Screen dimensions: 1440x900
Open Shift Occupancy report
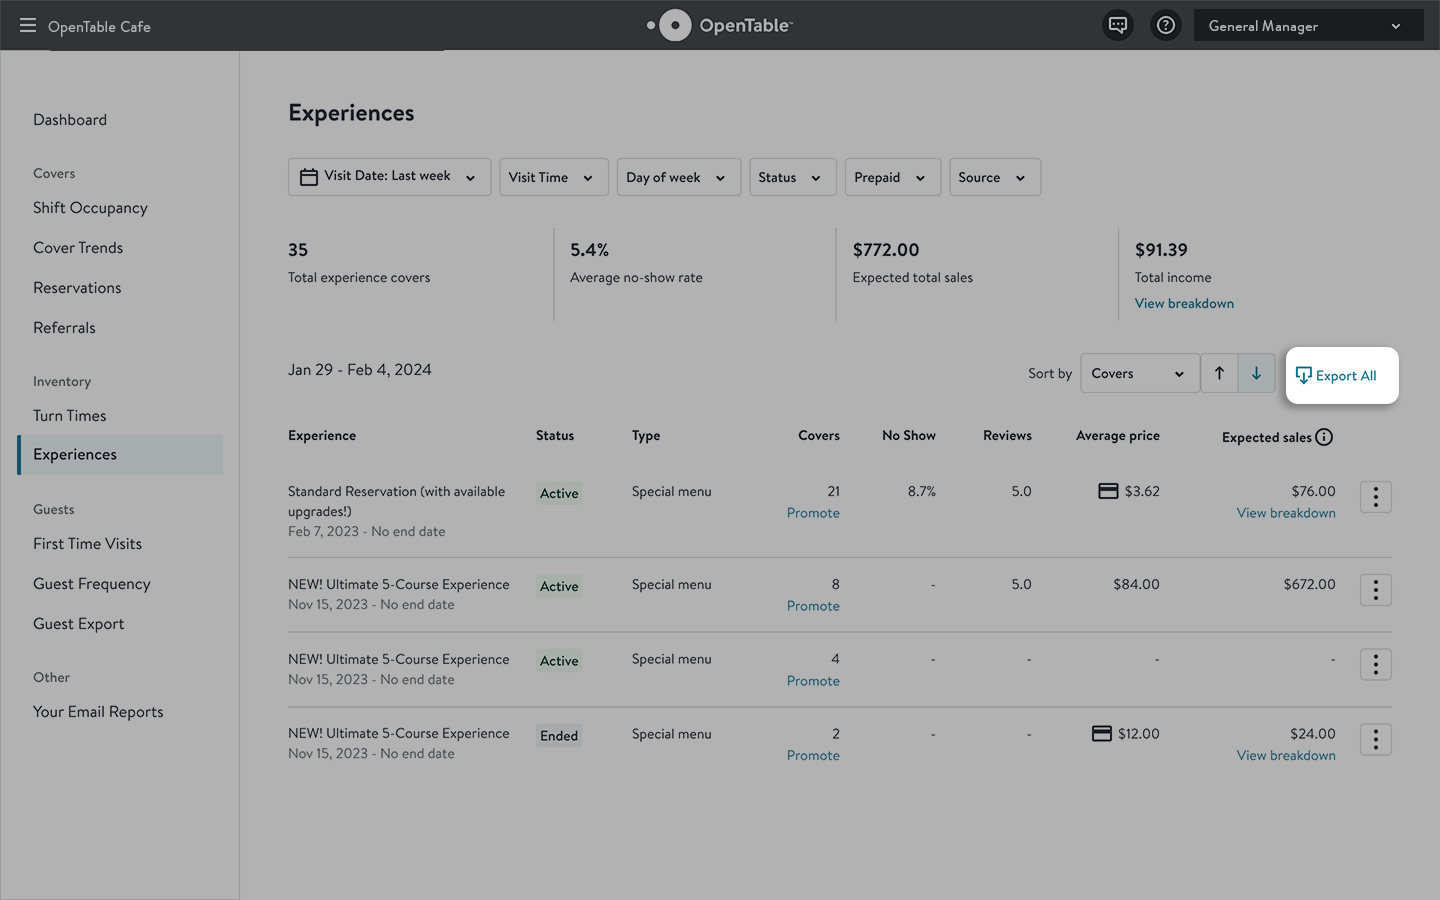tap(90, 208)
